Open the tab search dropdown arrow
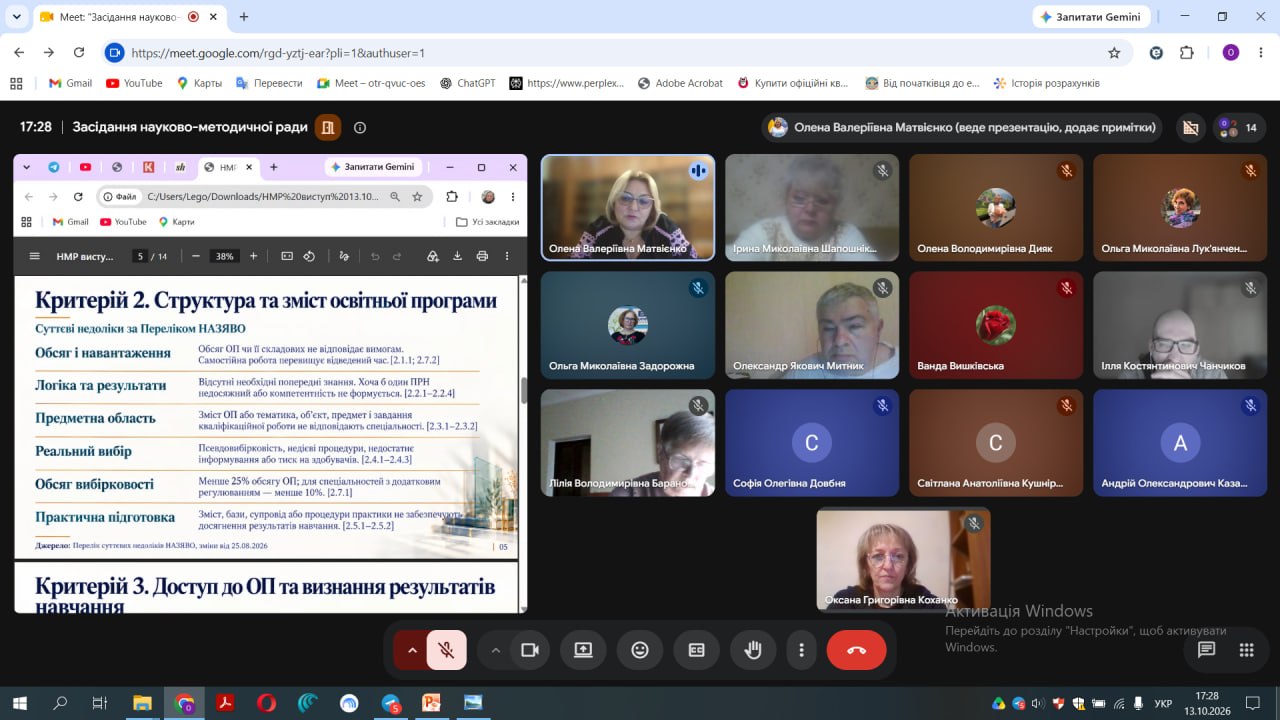 (17, 17)
